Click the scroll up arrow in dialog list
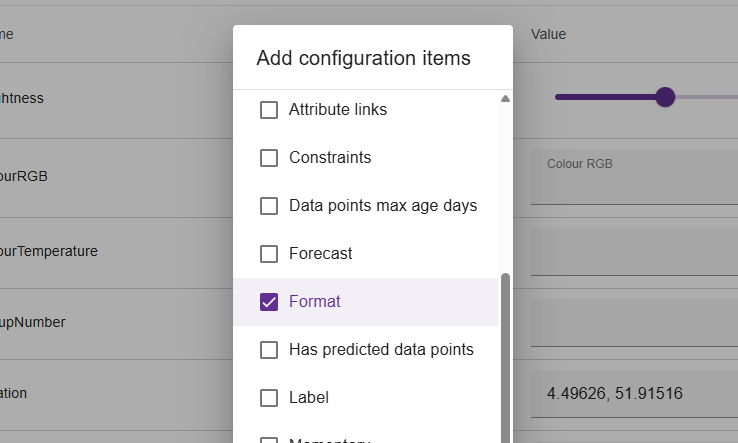This screenshot has height=443, width=738. coord(505,99)
